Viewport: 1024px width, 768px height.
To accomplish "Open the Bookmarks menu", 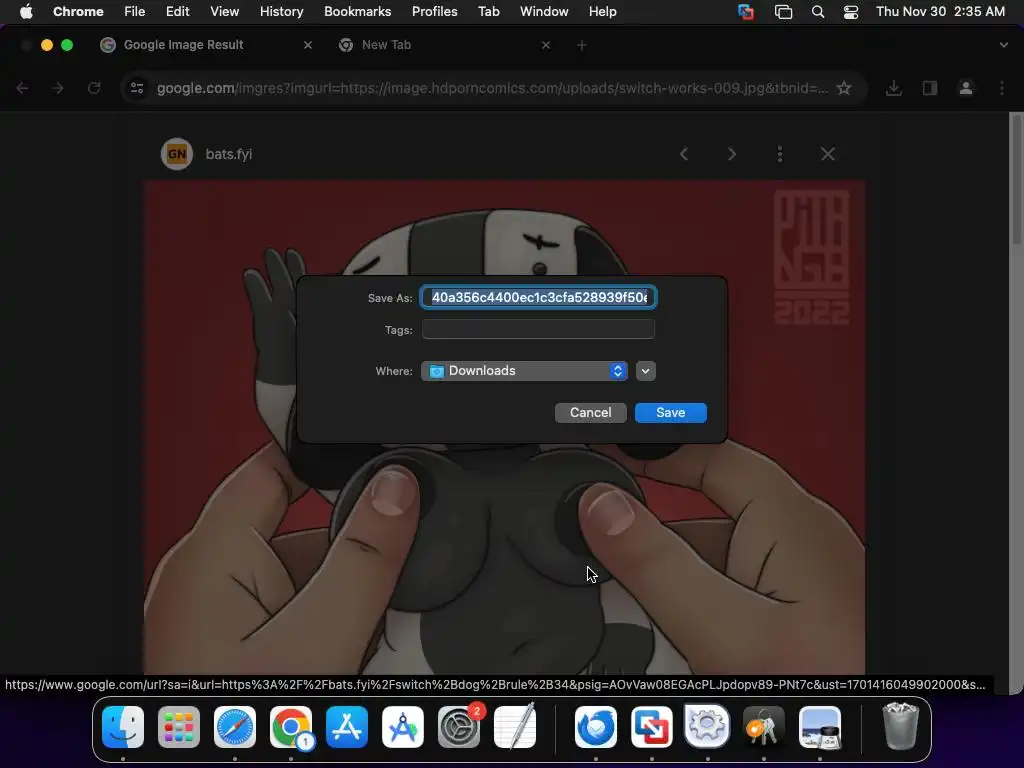I will click(357, 11).
